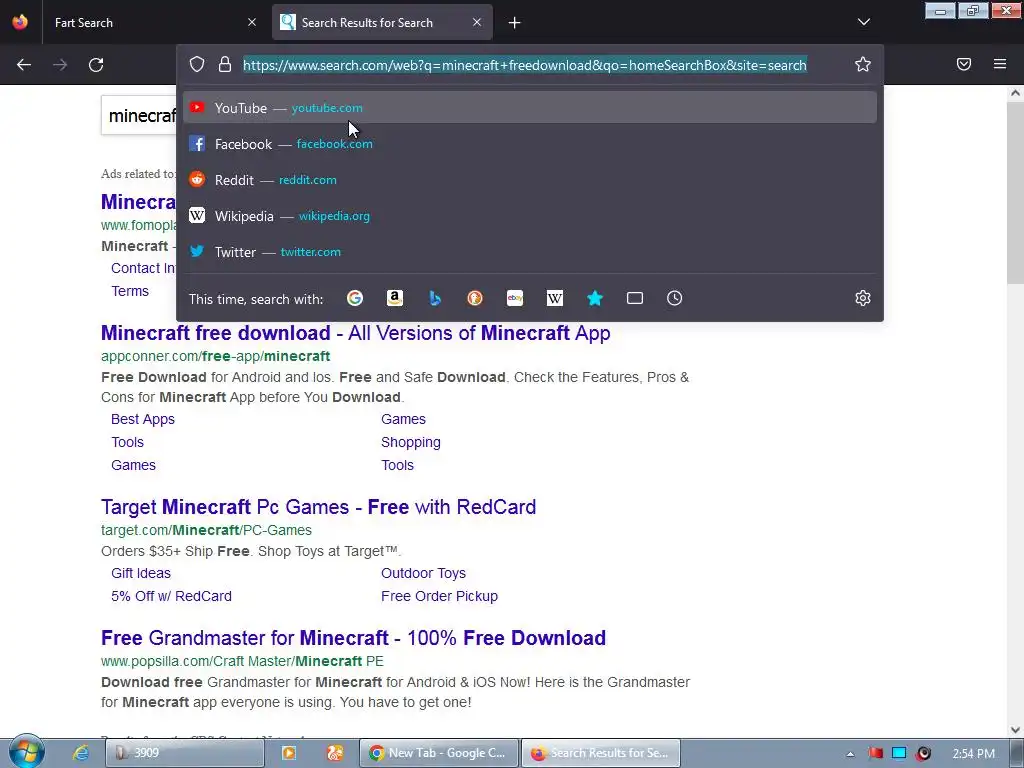Open the Firefox hamburger menu
The width and height of the screenshot is (1024, 768).
[x=1000, y=64]
